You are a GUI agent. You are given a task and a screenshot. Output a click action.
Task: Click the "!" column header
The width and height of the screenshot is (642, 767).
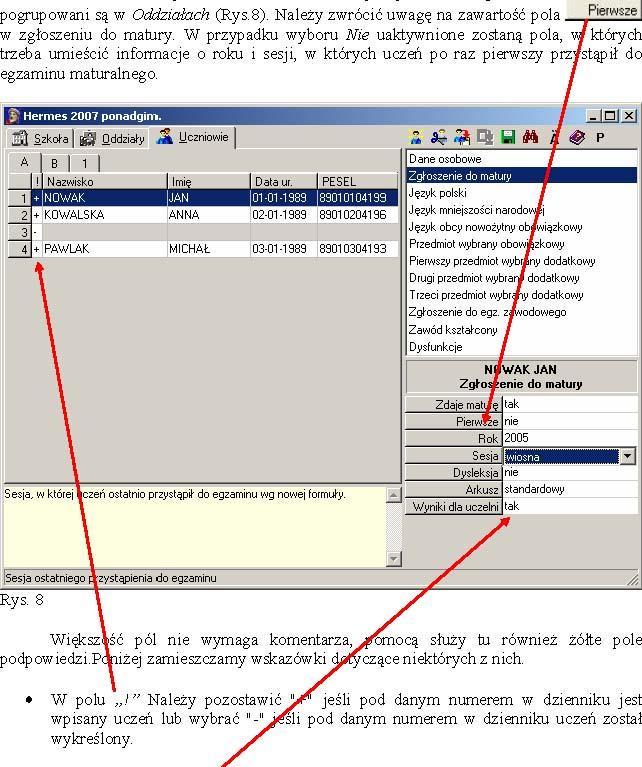[x=37, y=181]
